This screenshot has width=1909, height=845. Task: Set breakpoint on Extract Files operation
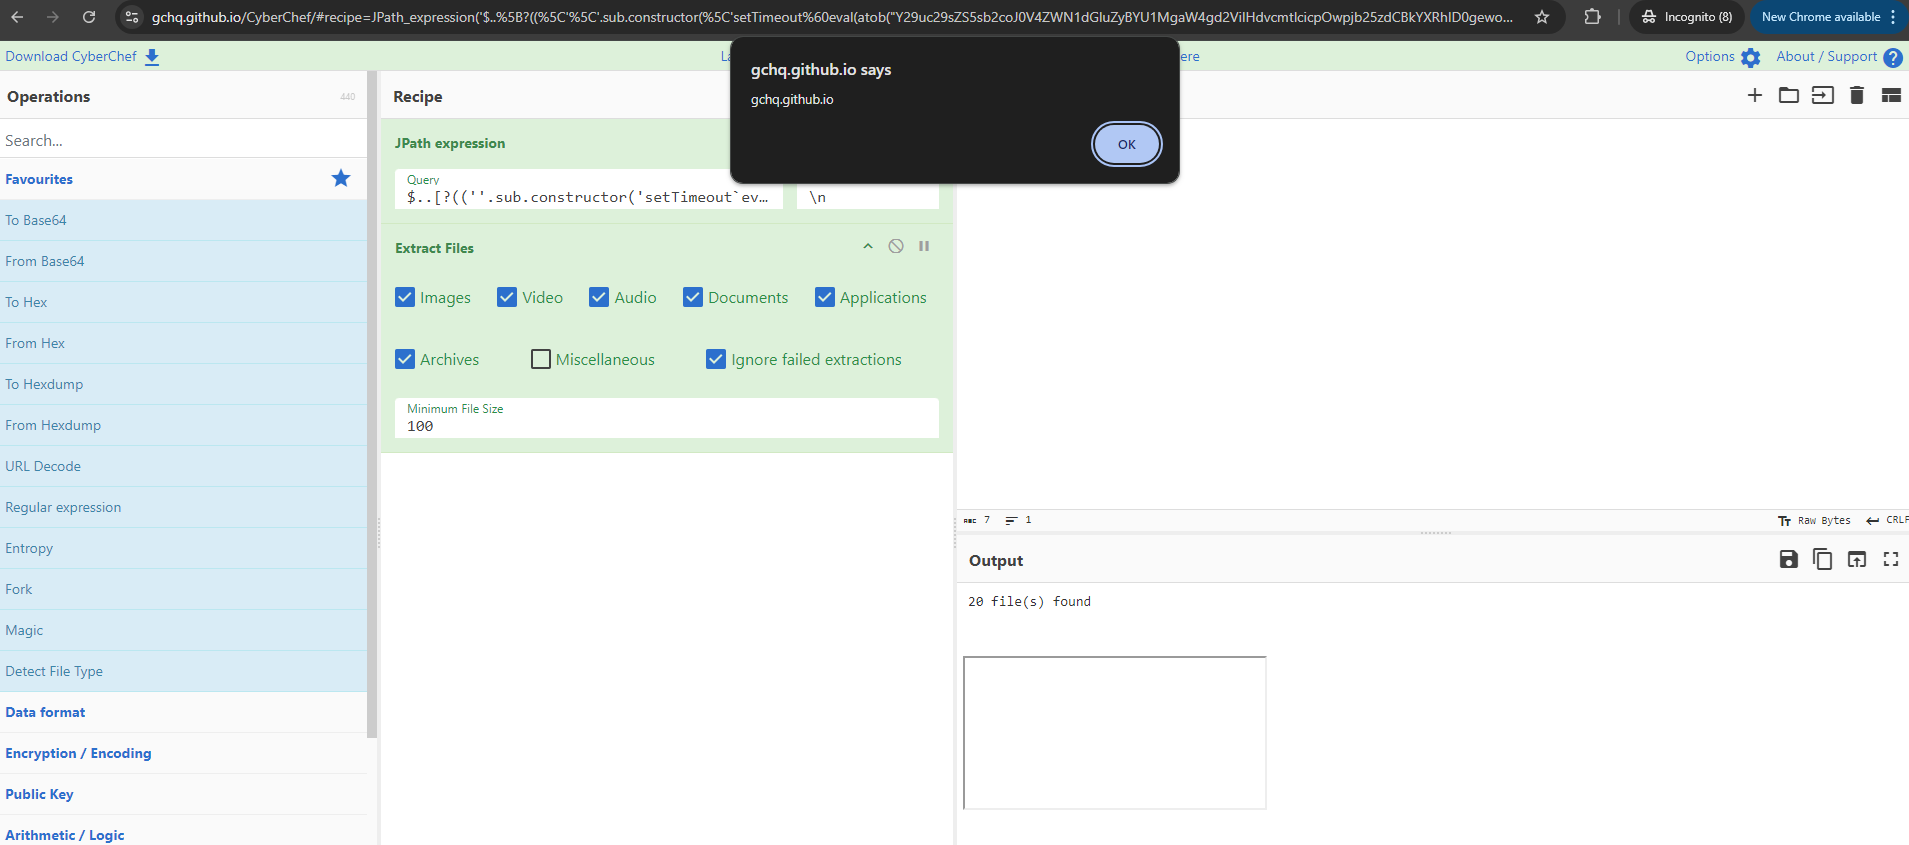[924, 246]
